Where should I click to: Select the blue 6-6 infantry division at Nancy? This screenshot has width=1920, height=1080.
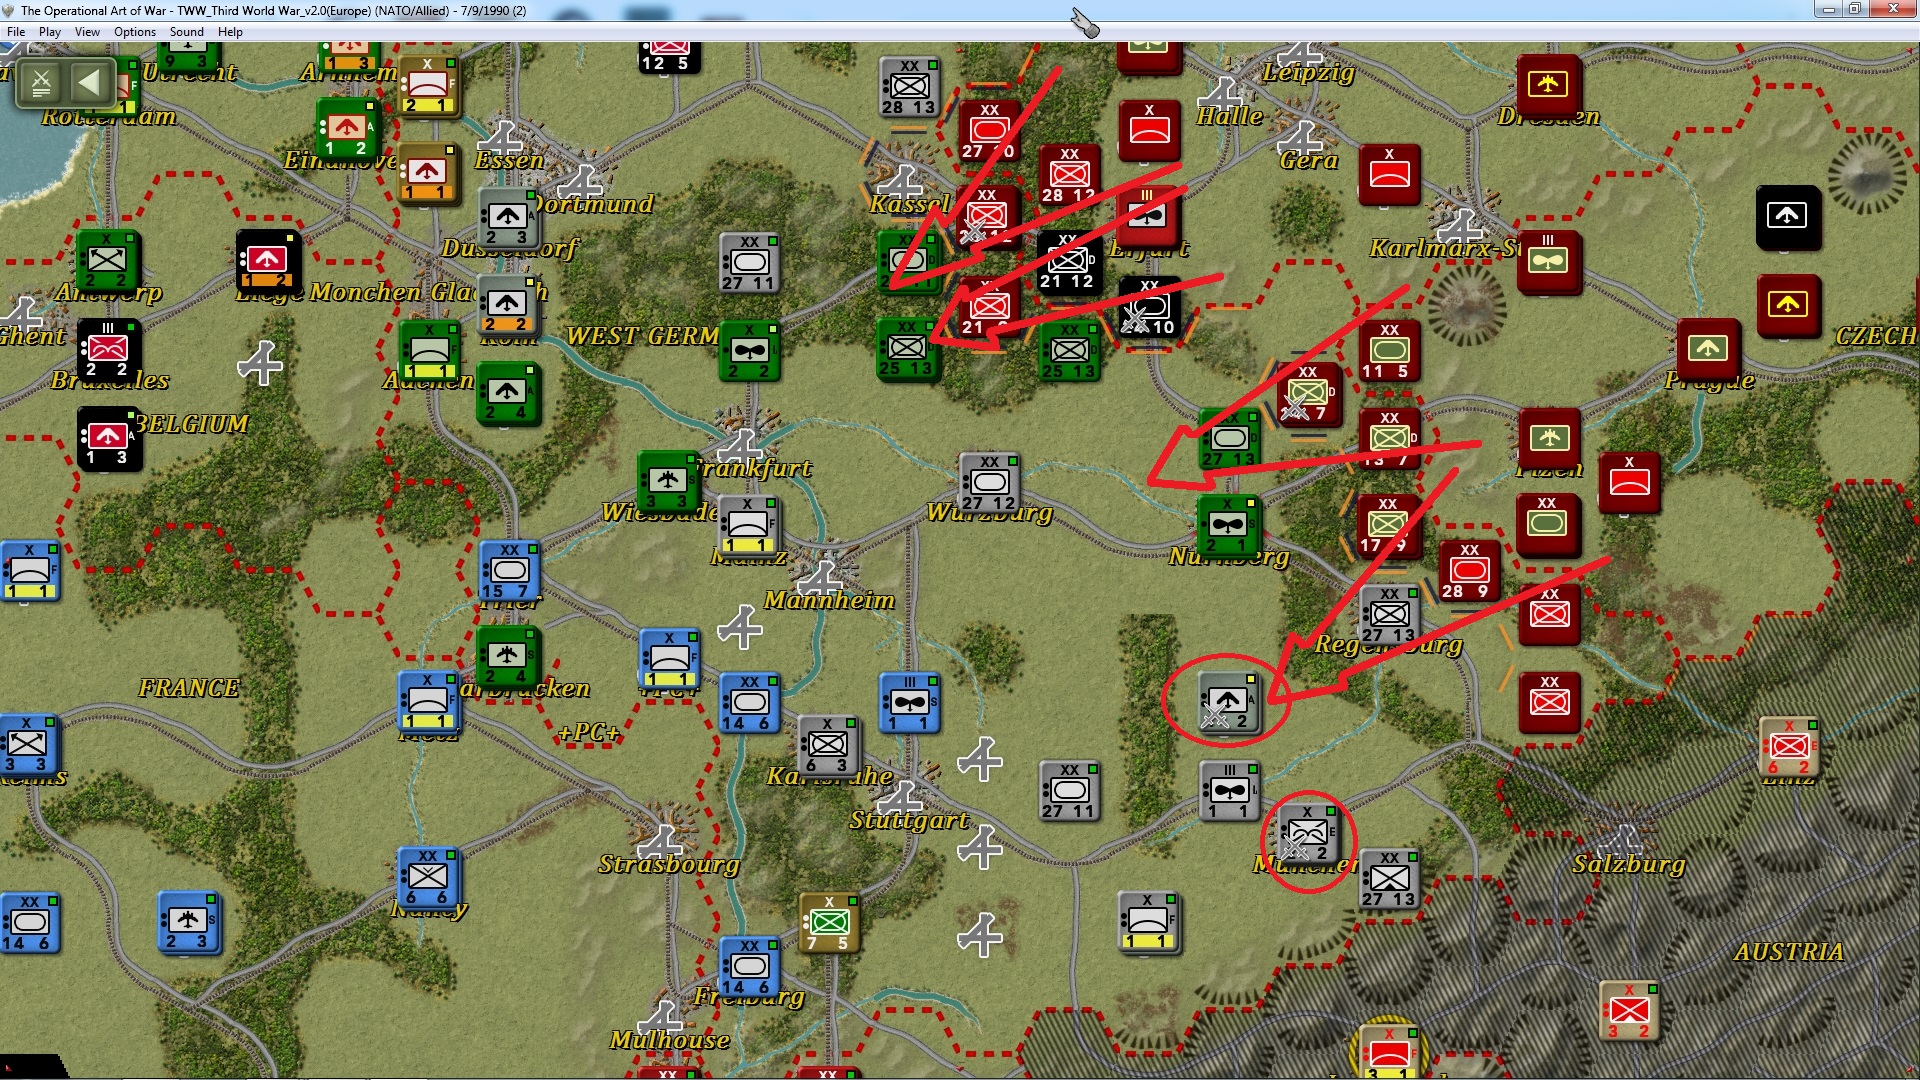click(x=429, y=877)
